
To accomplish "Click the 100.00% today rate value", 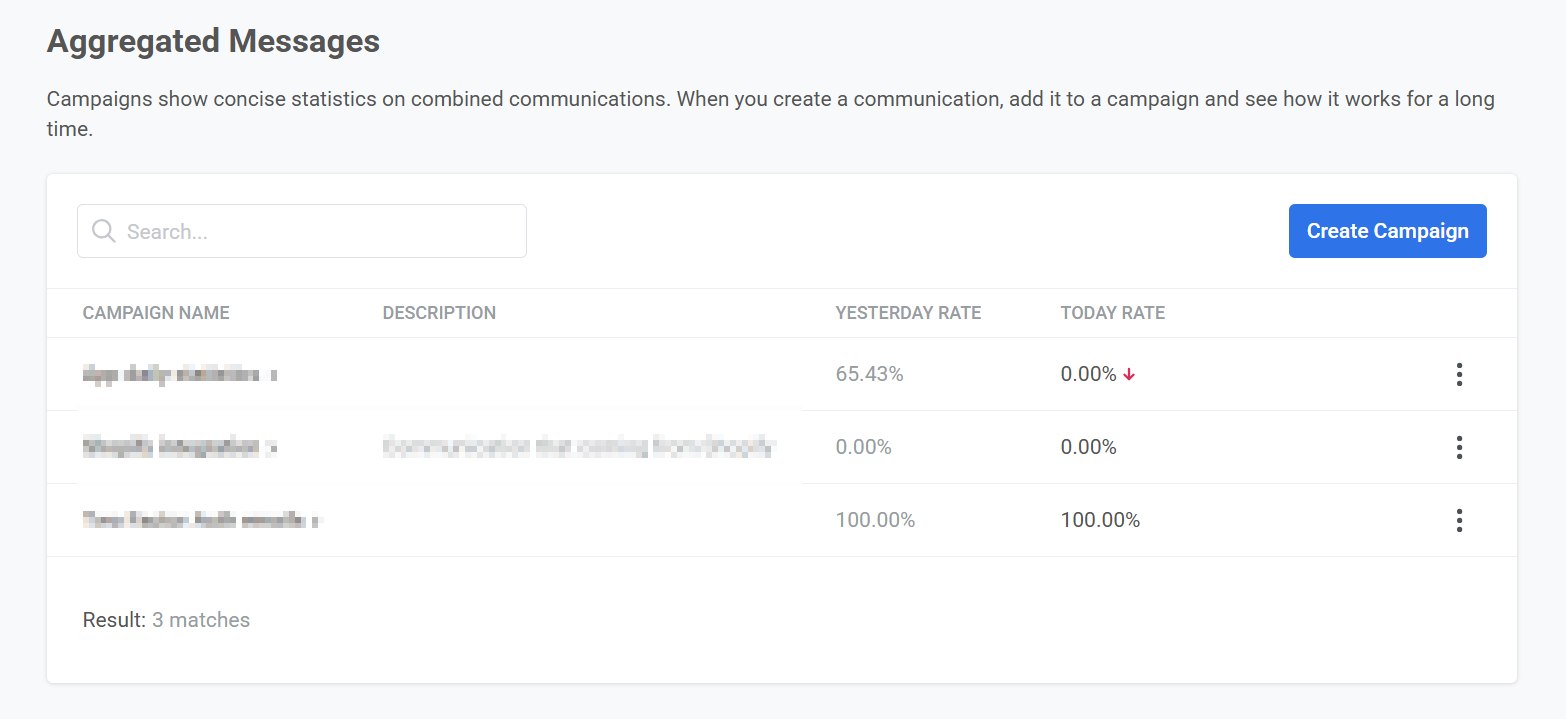I will (1100, 520).
